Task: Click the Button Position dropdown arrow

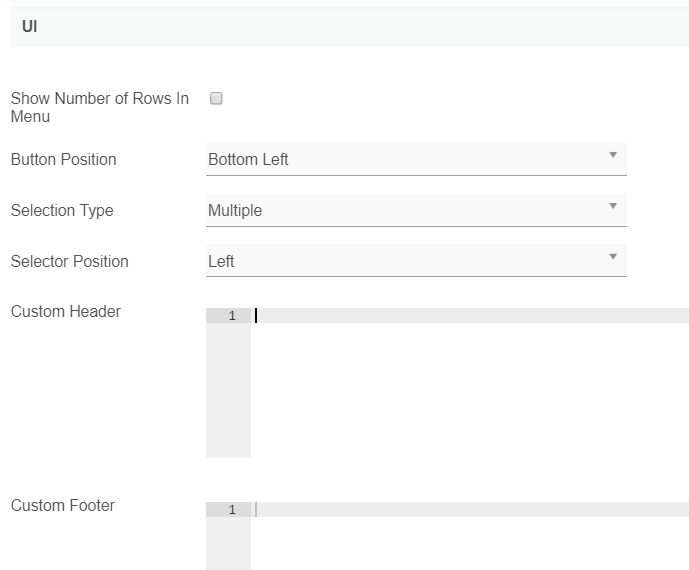Action: tap(612, 156)
